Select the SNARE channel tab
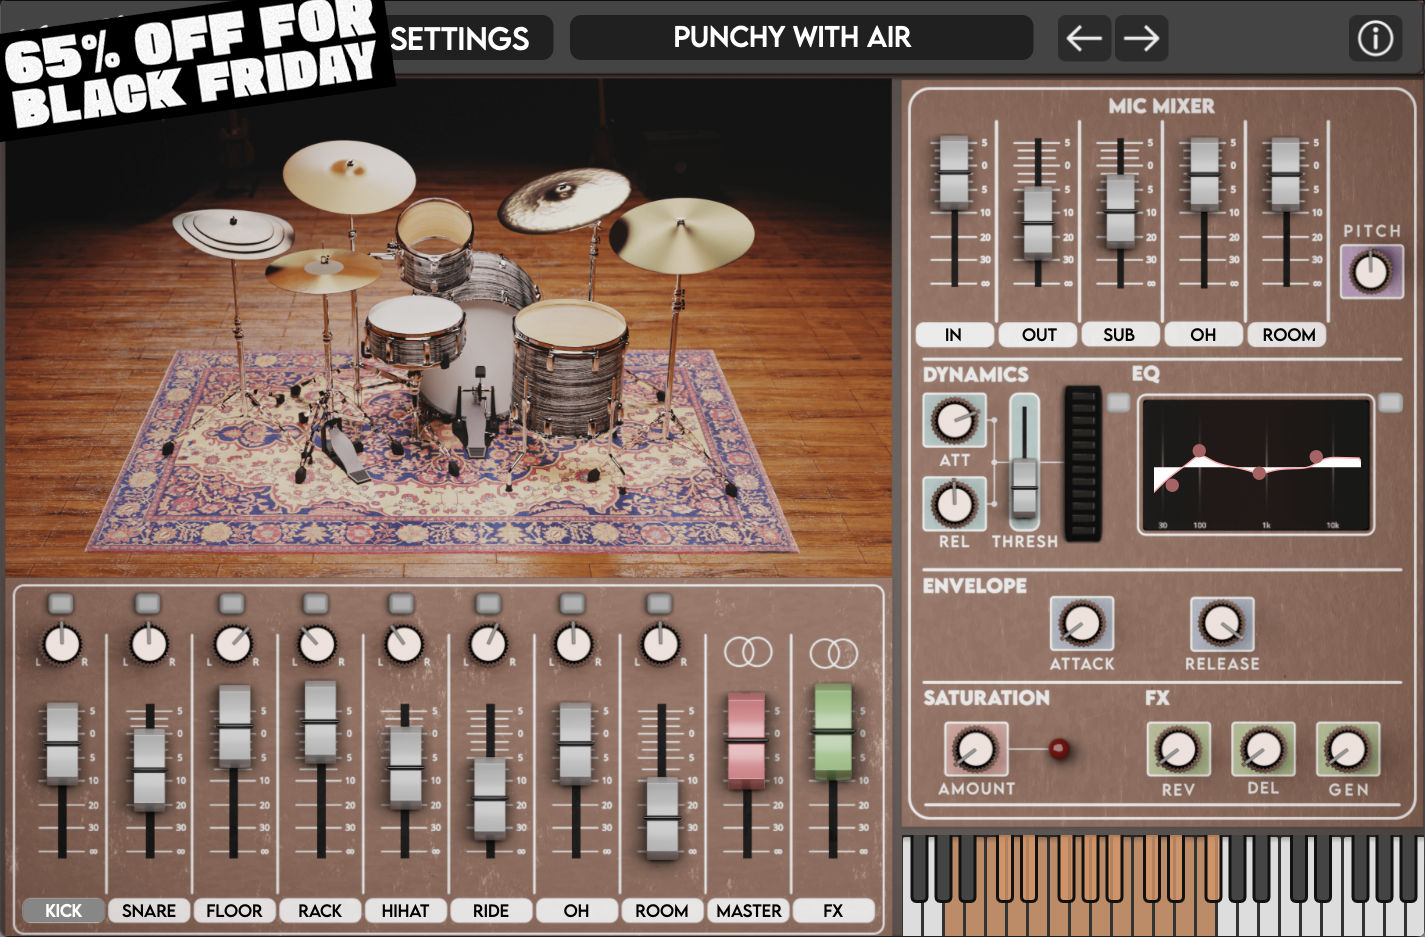 pyautogui.click(x=149, y=911)
